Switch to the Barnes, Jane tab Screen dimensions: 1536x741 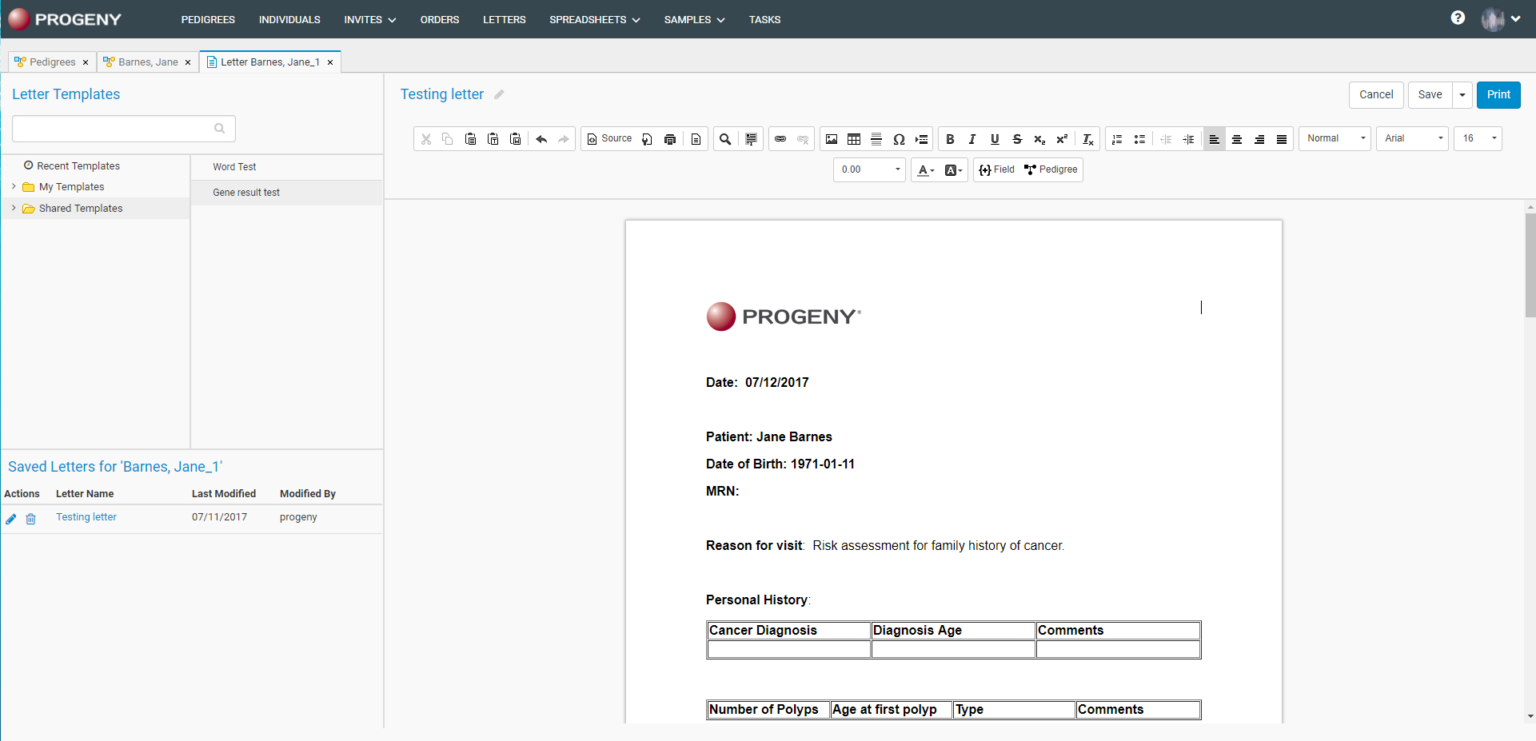tap(146, 61)
